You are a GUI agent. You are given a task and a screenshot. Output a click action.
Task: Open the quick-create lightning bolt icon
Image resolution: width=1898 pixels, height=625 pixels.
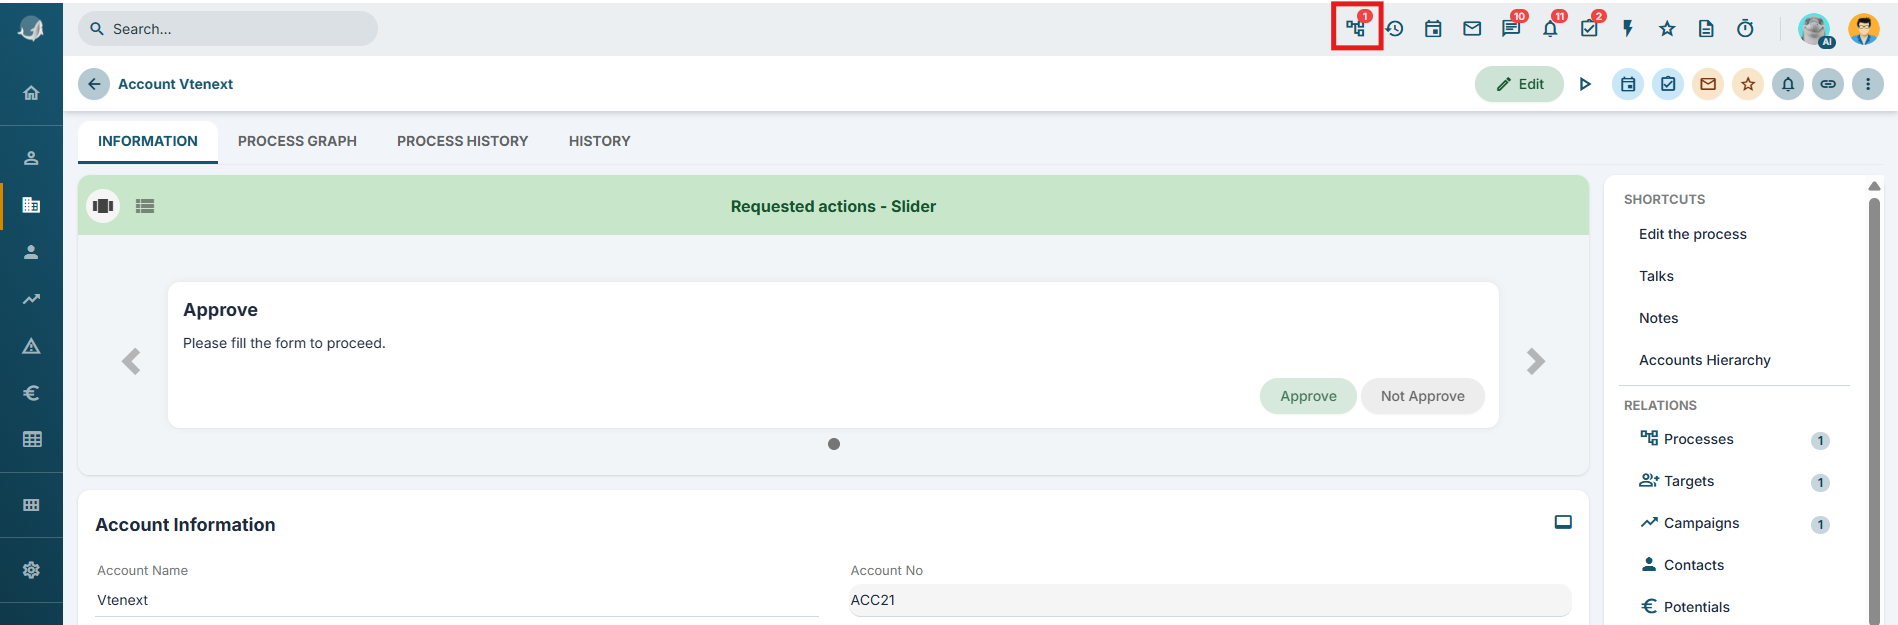pyautogui.click(x=1628, y=29)
